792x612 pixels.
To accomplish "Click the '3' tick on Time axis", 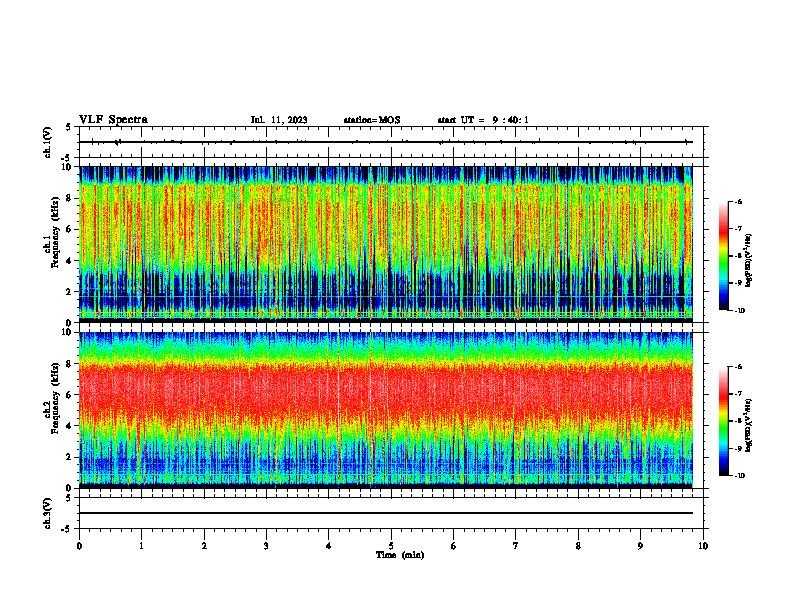I will 266,546.
